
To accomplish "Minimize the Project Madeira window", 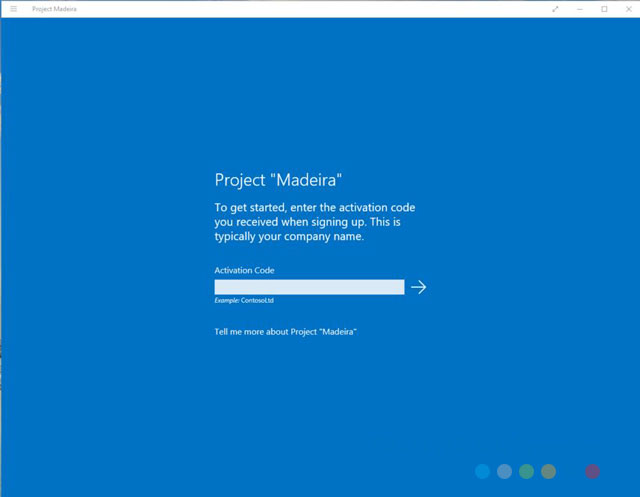I will [x=580, y=9].
